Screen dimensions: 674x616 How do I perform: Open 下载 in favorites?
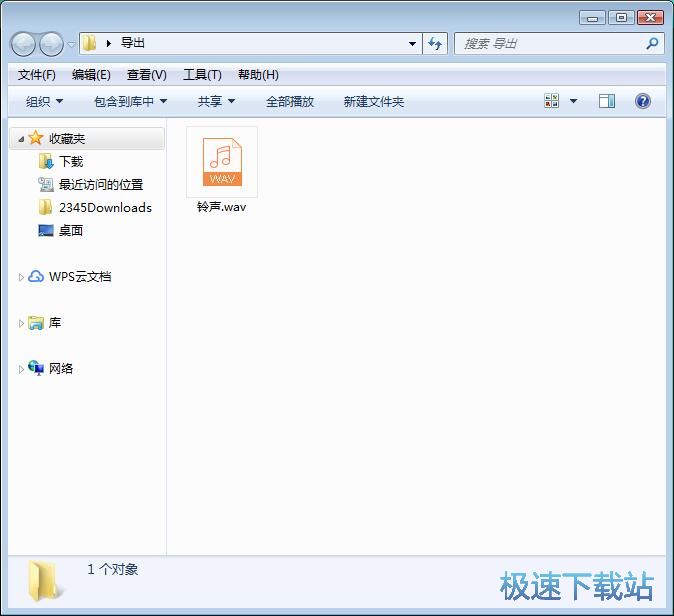tap(71, 162)
